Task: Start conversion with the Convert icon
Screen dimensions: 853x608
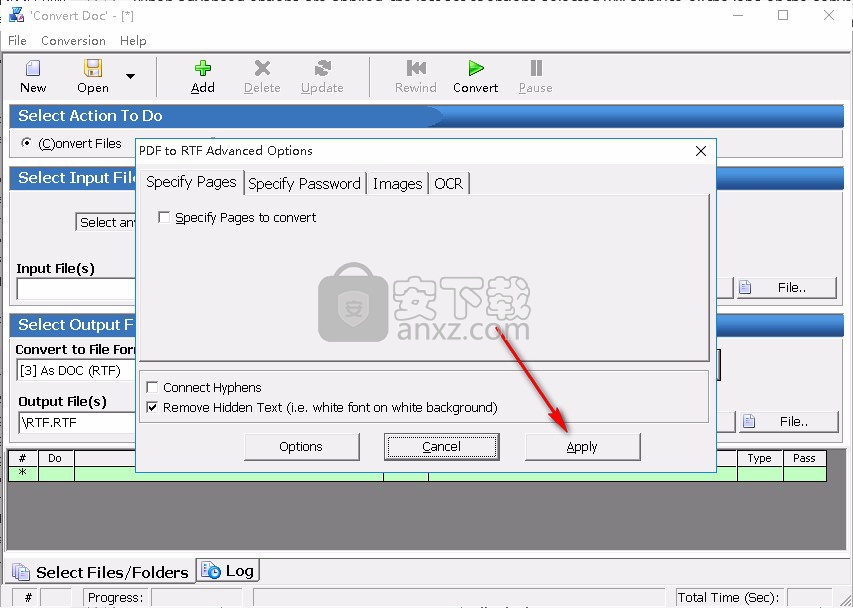Action: coord(476,69)
